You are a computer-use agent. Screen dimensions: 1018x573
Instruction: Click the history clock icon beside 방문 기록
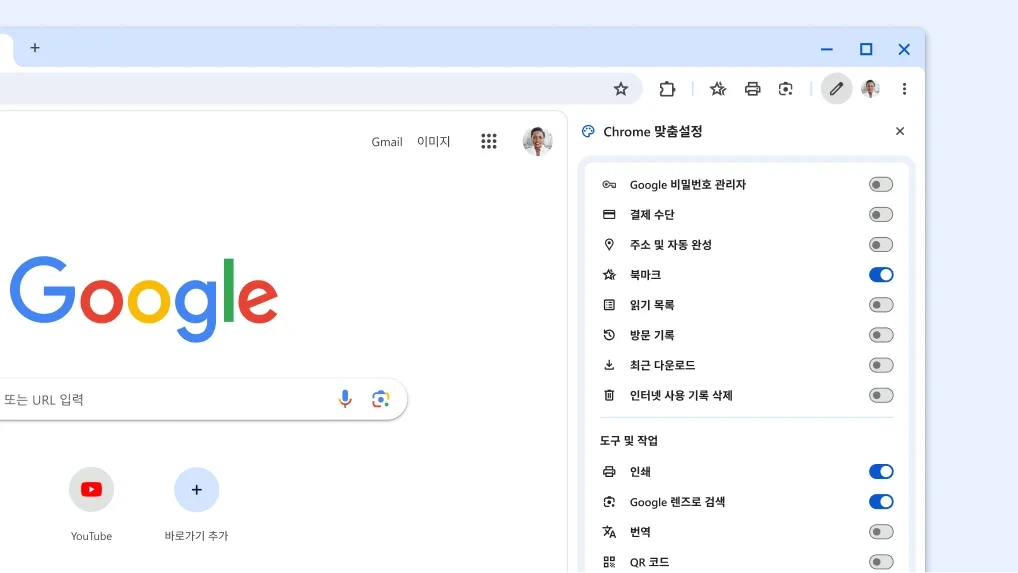click(x=609, y=335)
